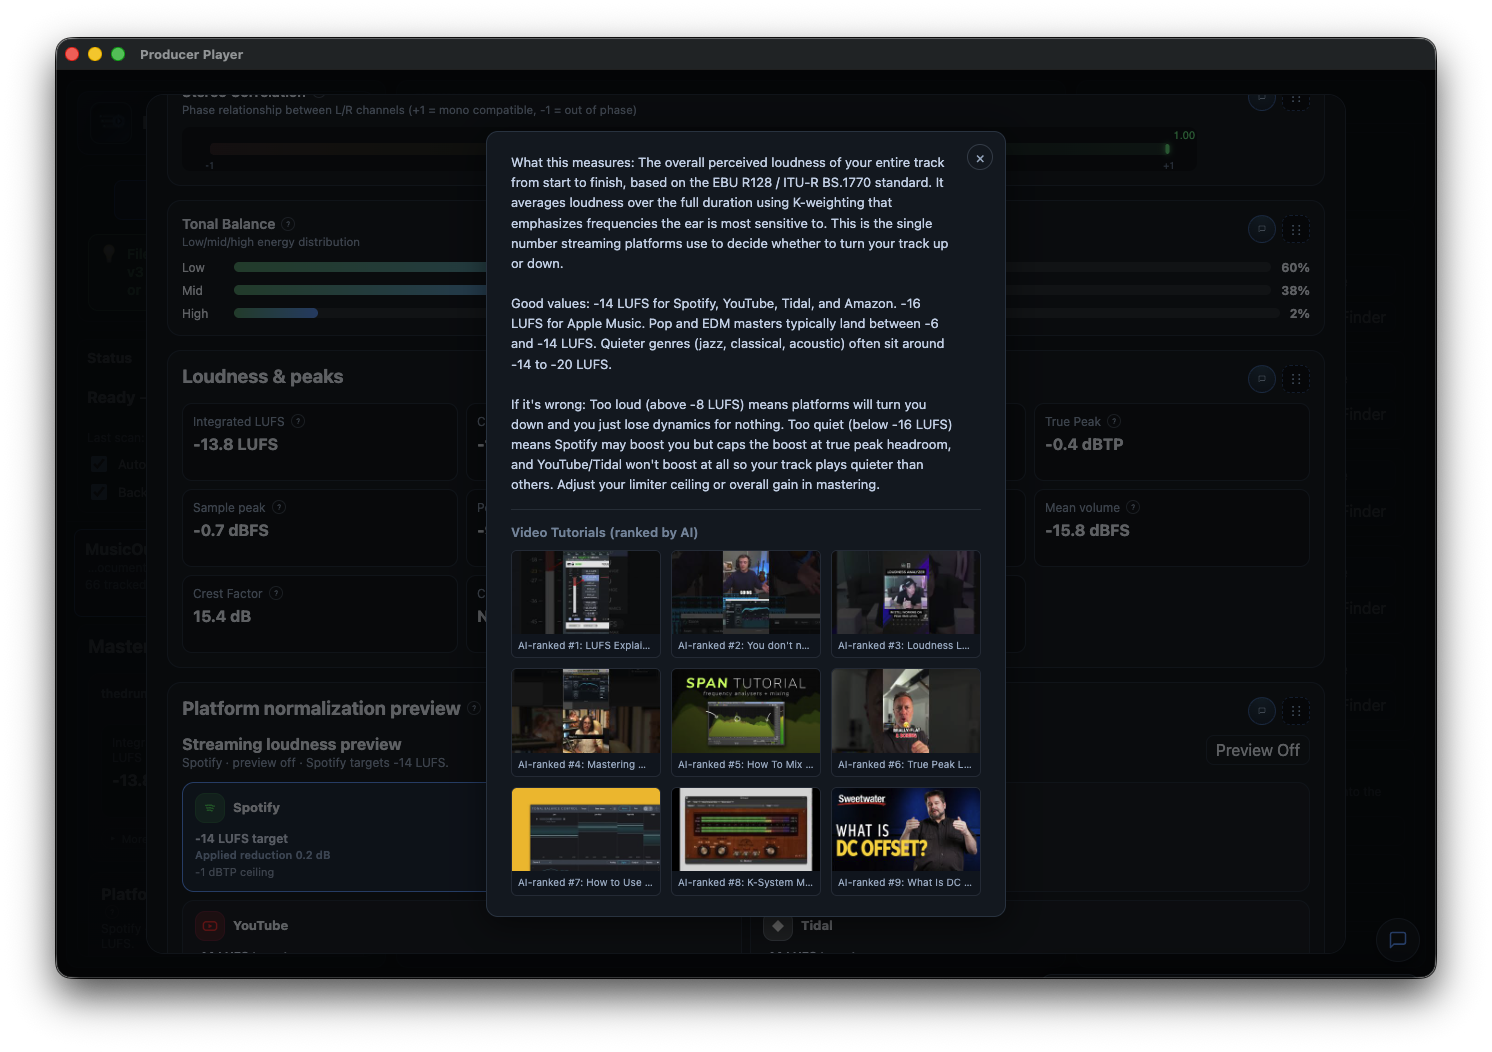Open video AI-ranked #7: How to Use
The height and width of the screenshot is (1052, 1492).
(586, 841)
